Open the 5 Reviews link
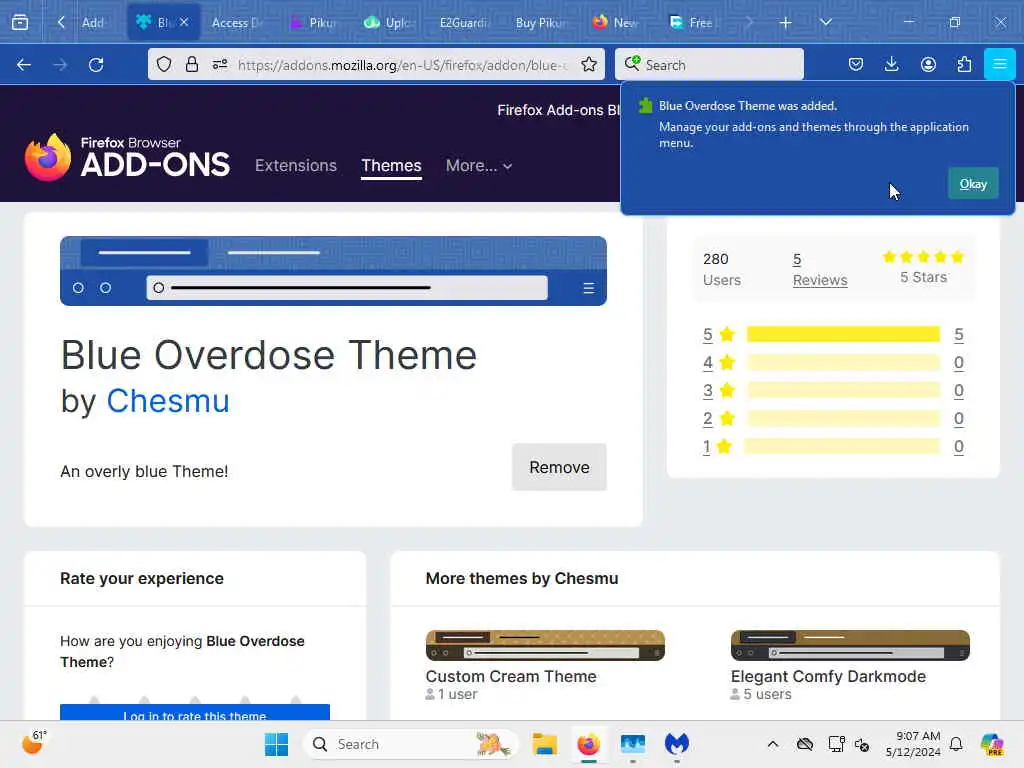The width and height of the screenshot is (1024, 768). point(820,270)
